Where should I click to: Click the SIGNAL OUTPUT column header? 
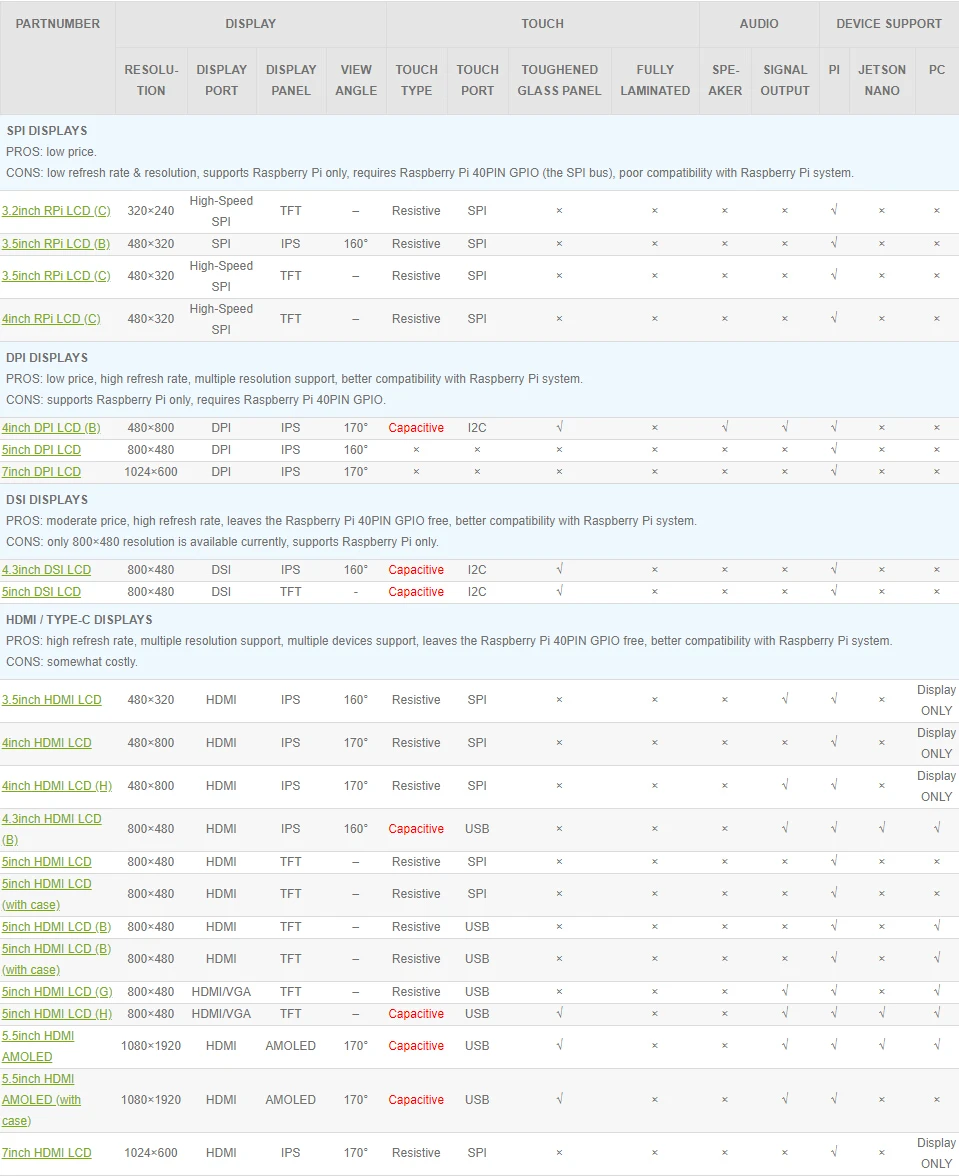(x=785, y=80)
